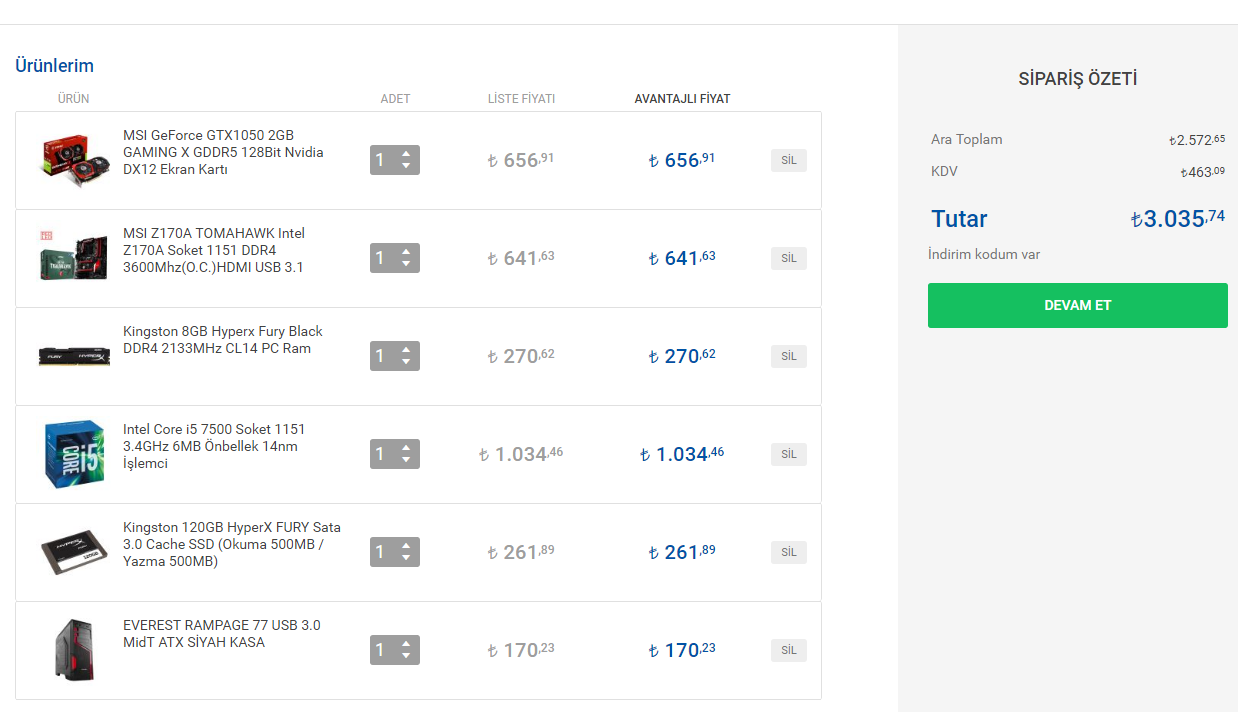
Task: Click the Intel Core i5 box image
Action: (x=74, y=454)
